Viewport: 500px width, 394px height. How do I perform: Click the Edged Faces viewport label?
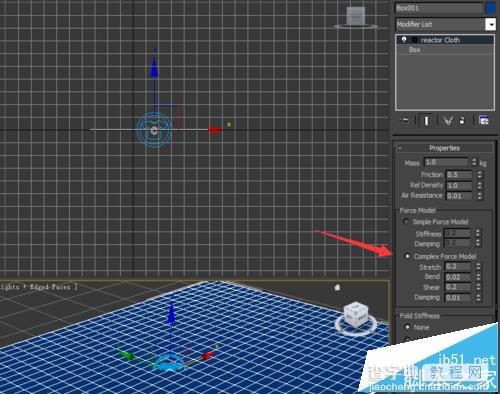coord(50,287)
